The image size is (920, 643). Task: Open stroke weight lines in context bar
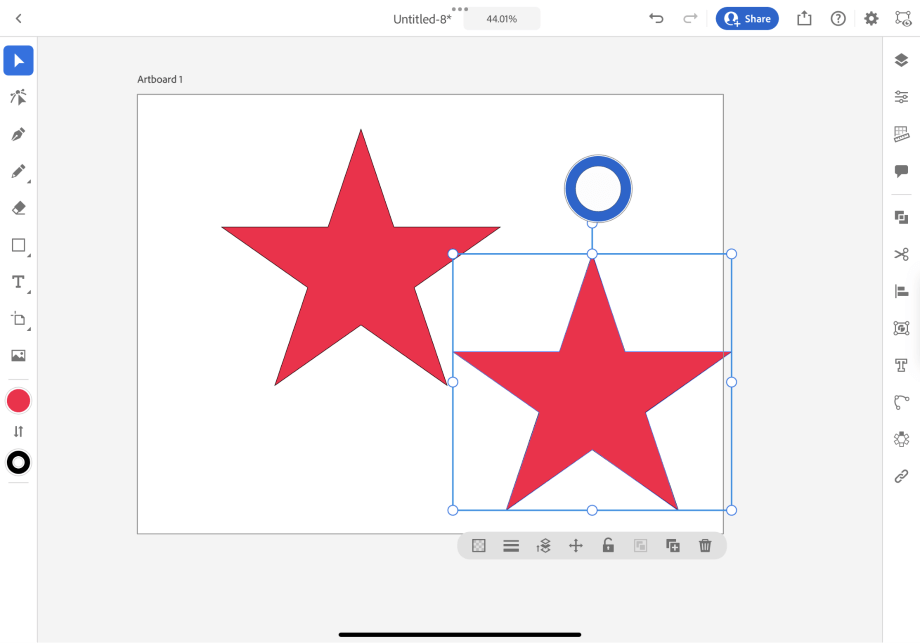pos(511,546)
